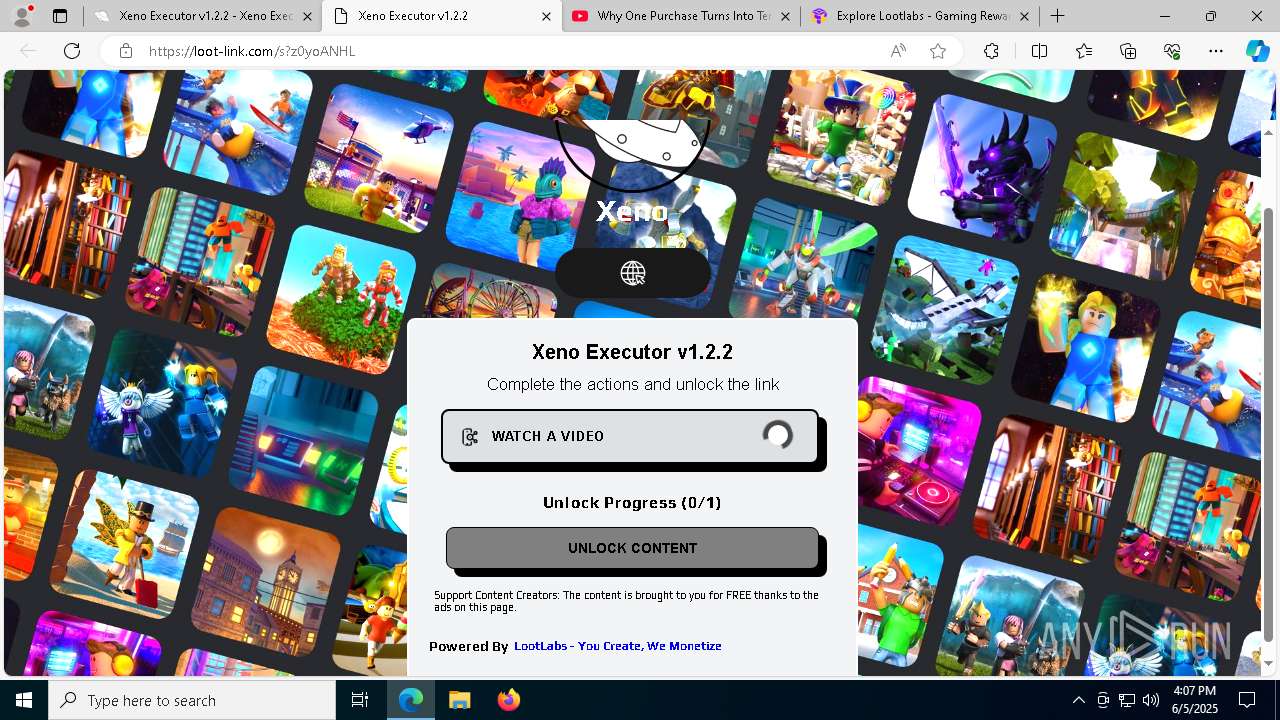
Task: Close the first Xeno Executor tab
Action: point(307,16)
